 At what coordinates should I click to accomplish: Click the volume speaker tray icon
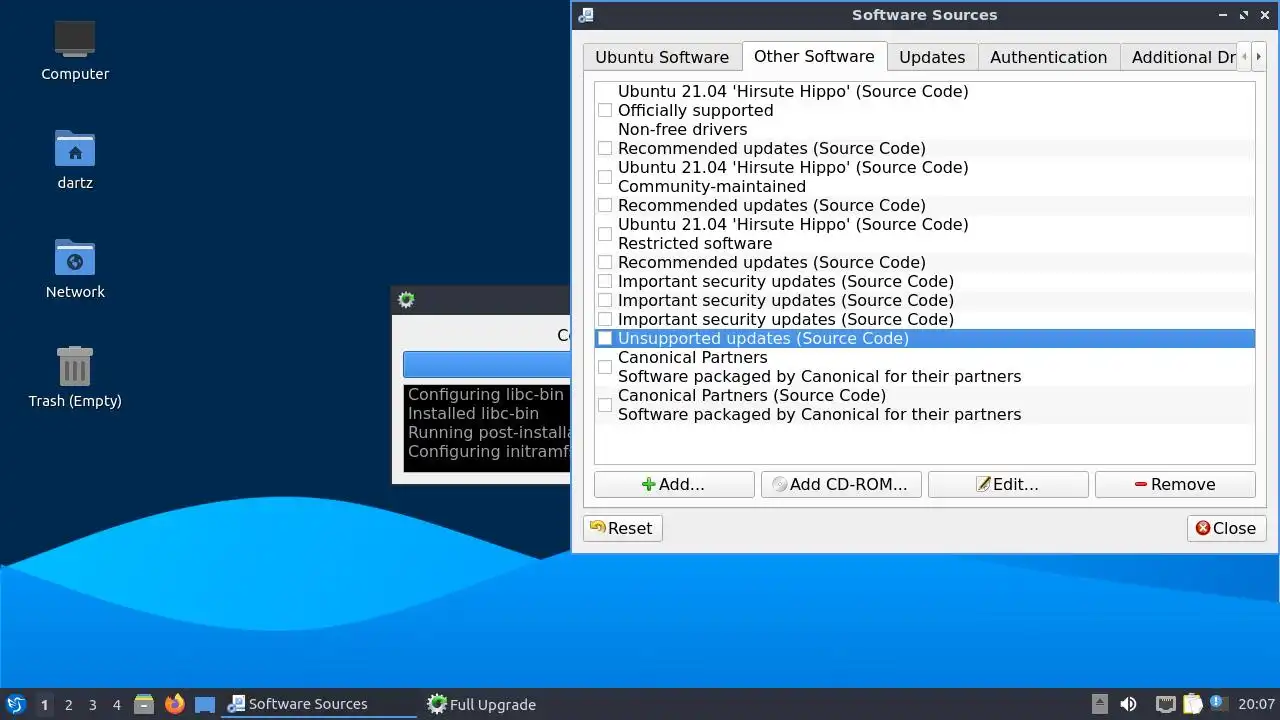pos(1128,704)
